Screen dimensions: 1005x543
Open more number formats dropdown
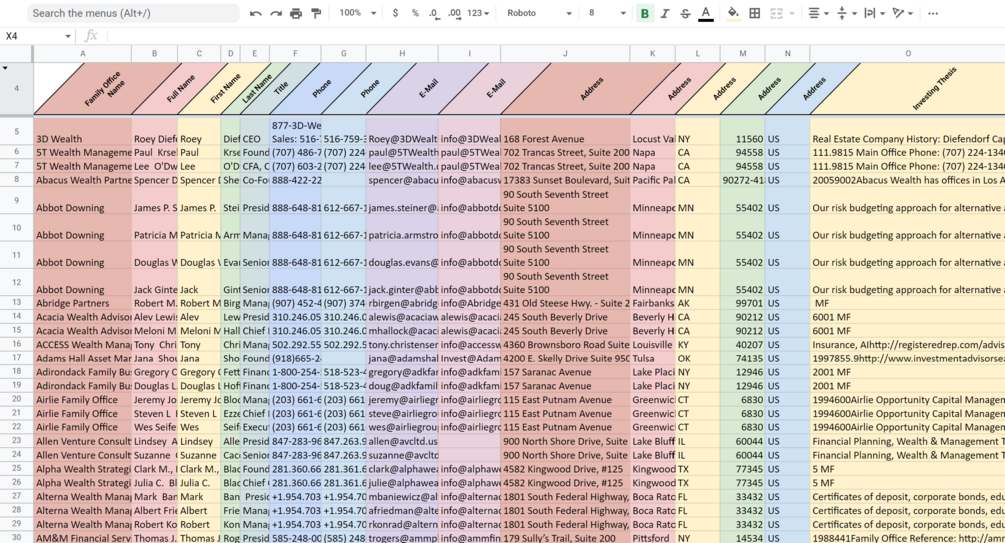pos(478,13)
